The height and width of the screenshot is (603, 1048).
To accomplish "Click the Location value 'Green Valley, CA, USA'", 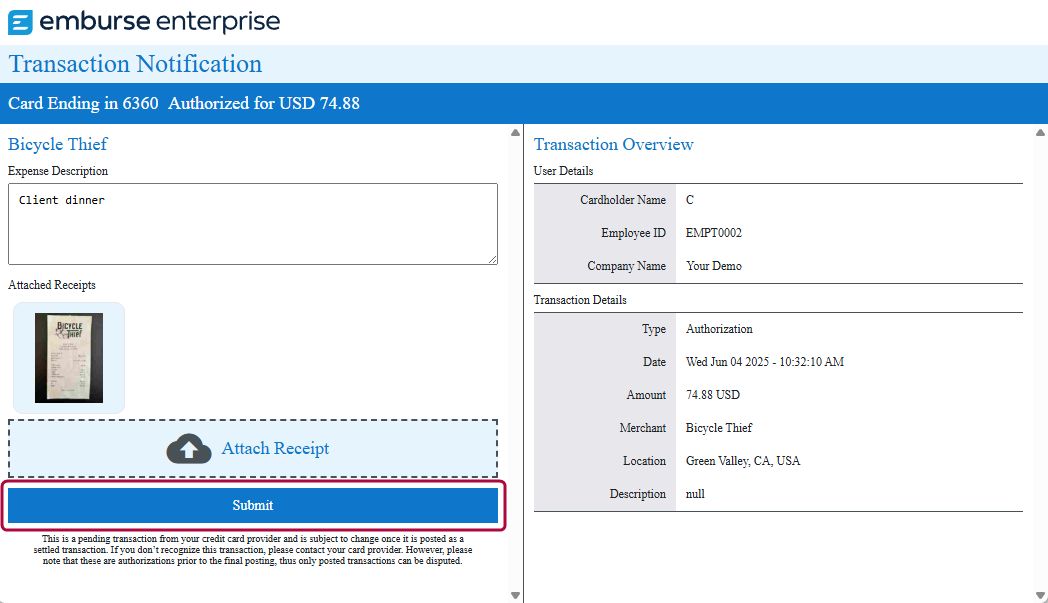I will pos(743,461).
